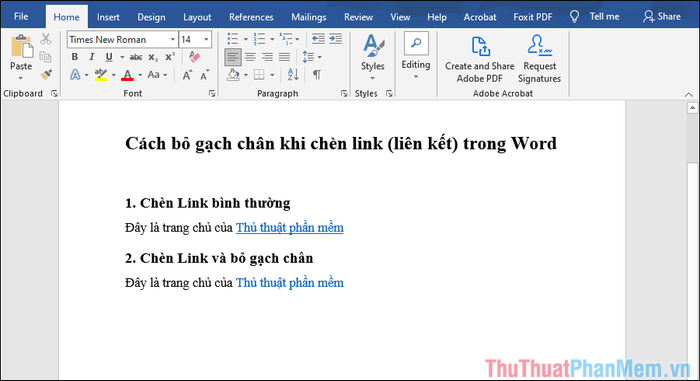Switch to the Insert tab

tap(108, 17)
